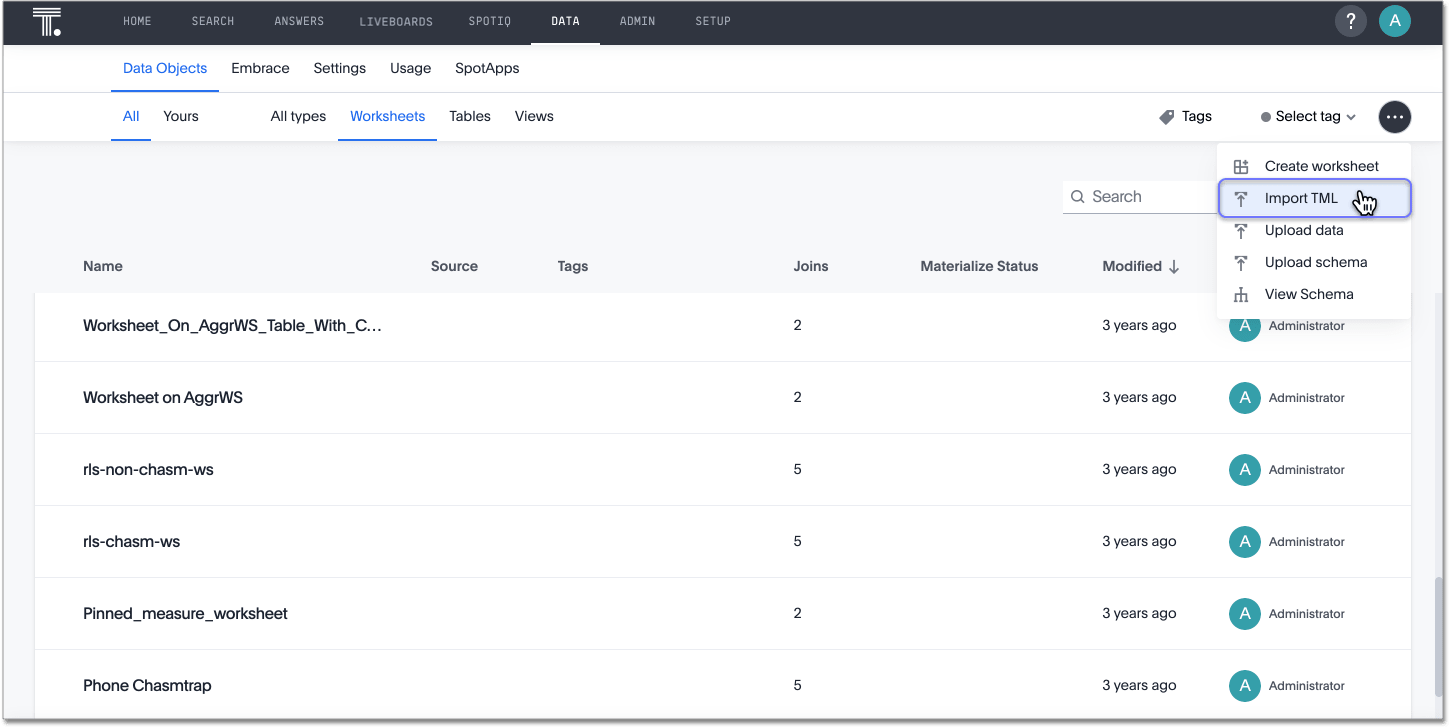Show All owners filter

tap(131, 117)
